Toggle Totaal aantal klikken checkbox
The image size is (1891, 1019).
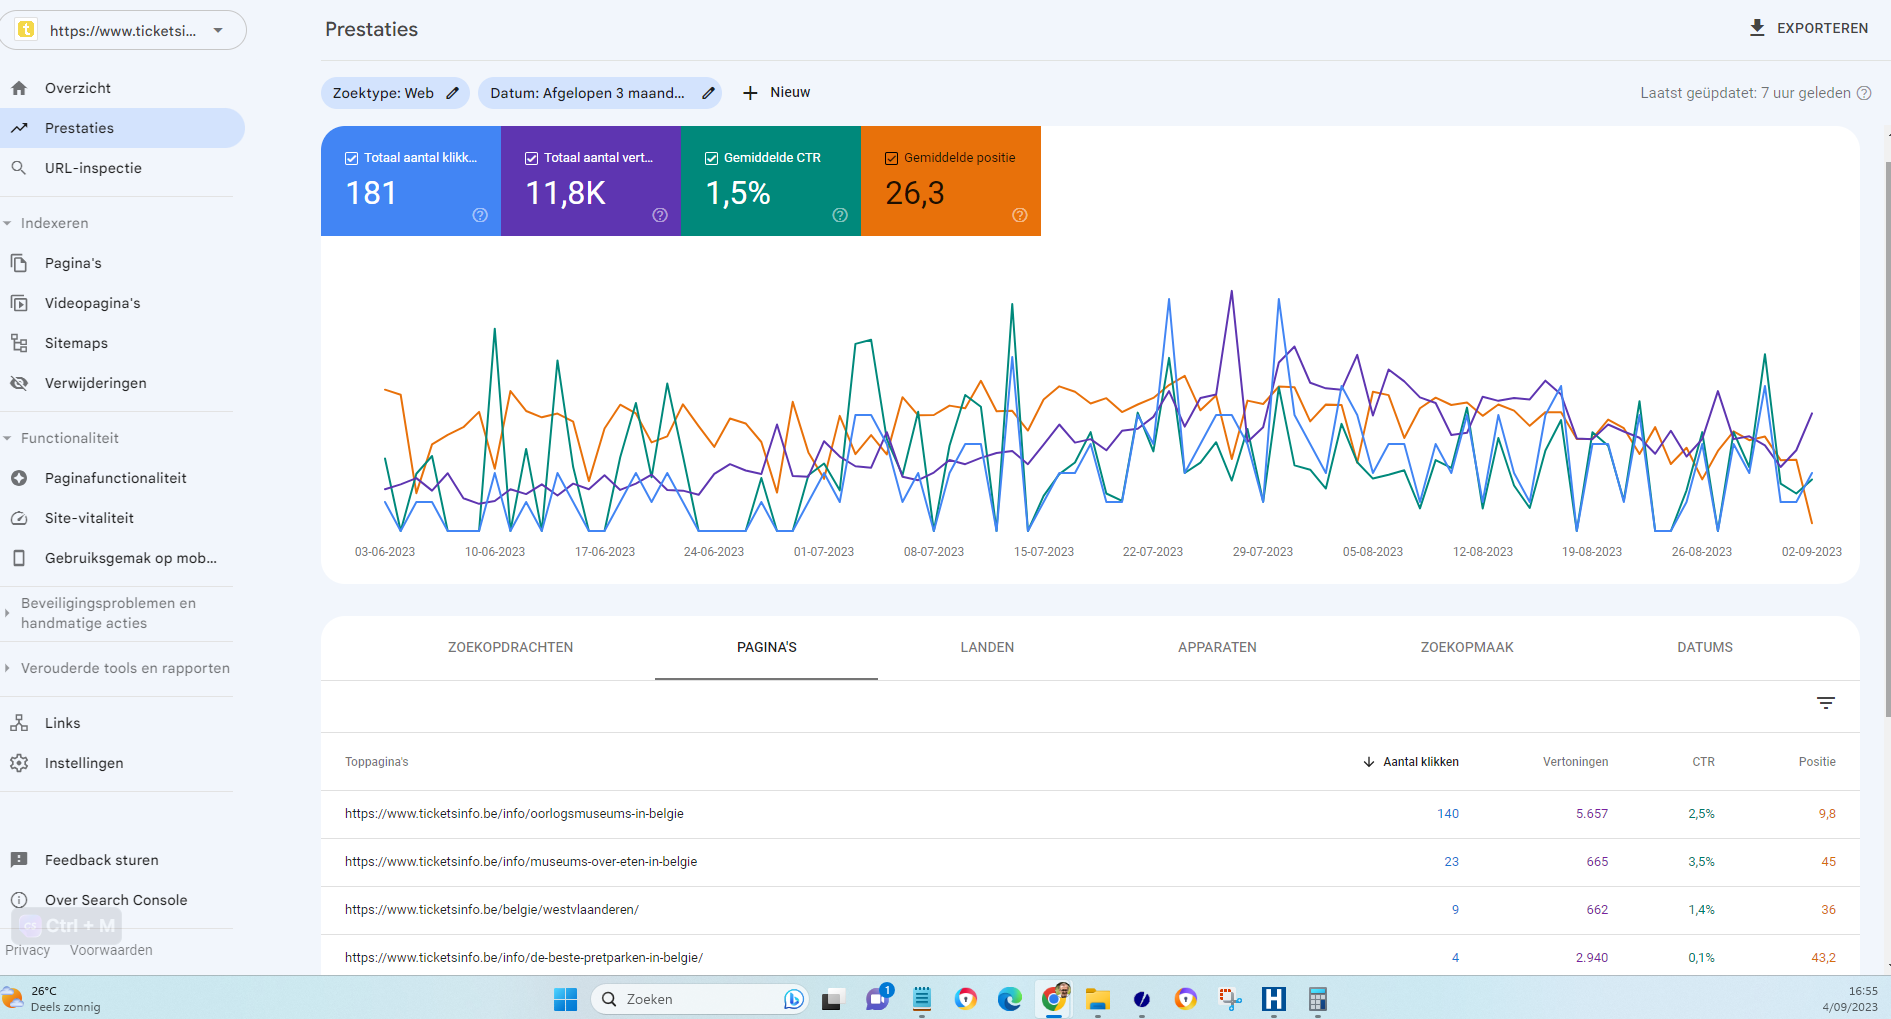coord(351,158)
